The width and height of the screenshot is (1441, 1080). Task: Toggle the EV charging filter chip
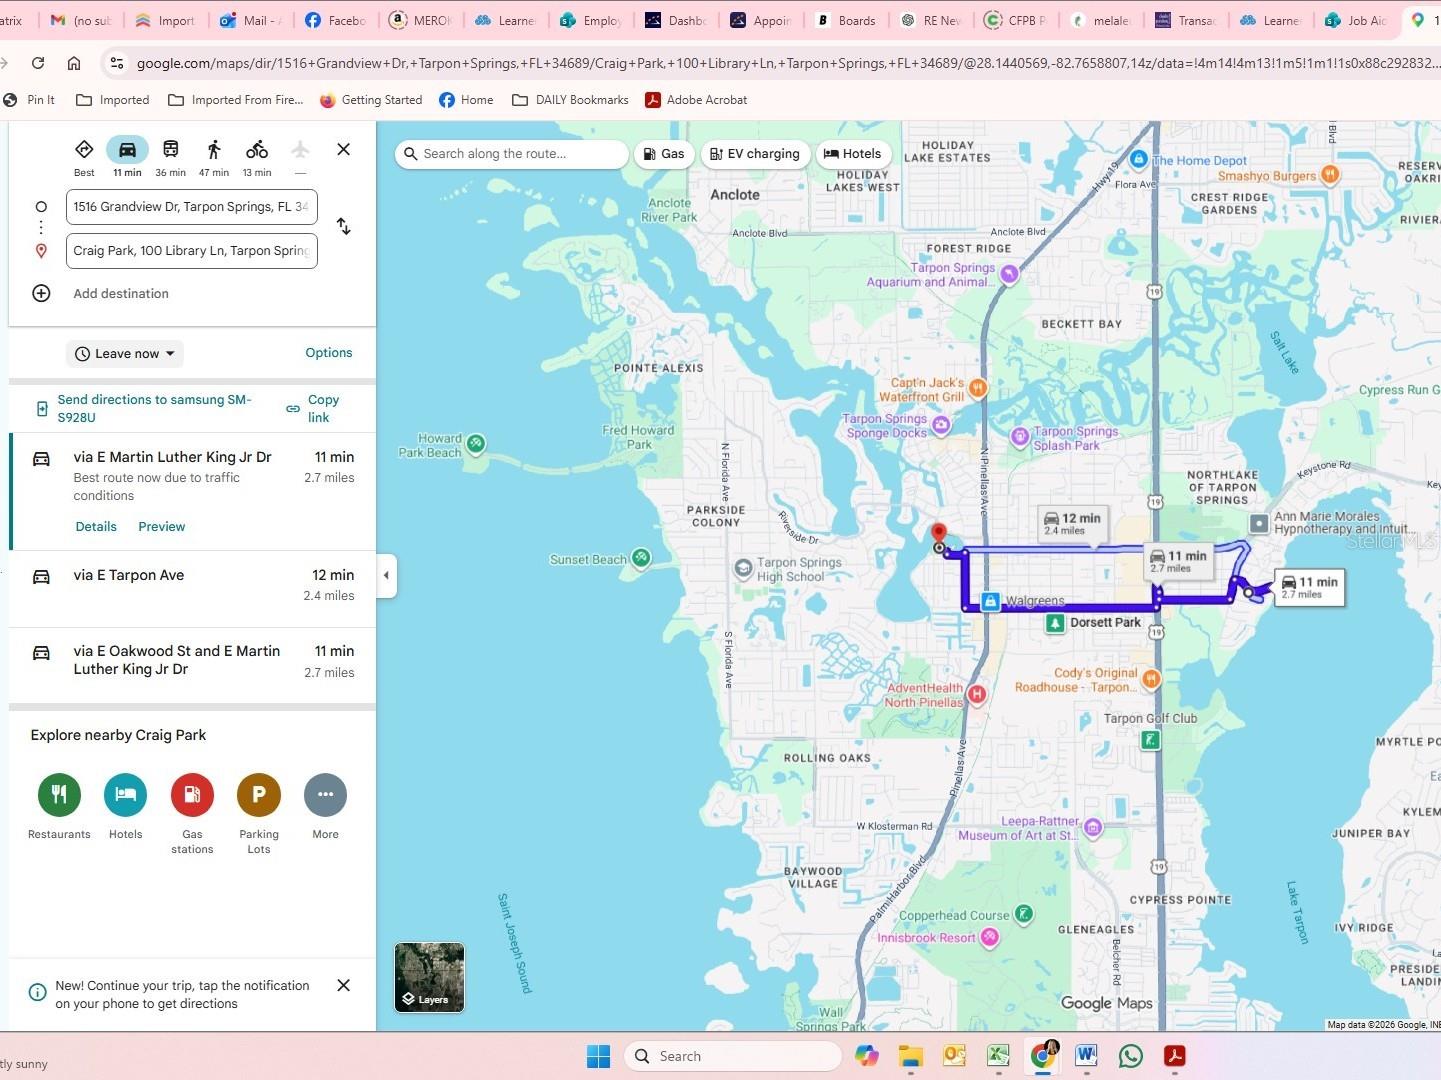(x=755, y=154)
